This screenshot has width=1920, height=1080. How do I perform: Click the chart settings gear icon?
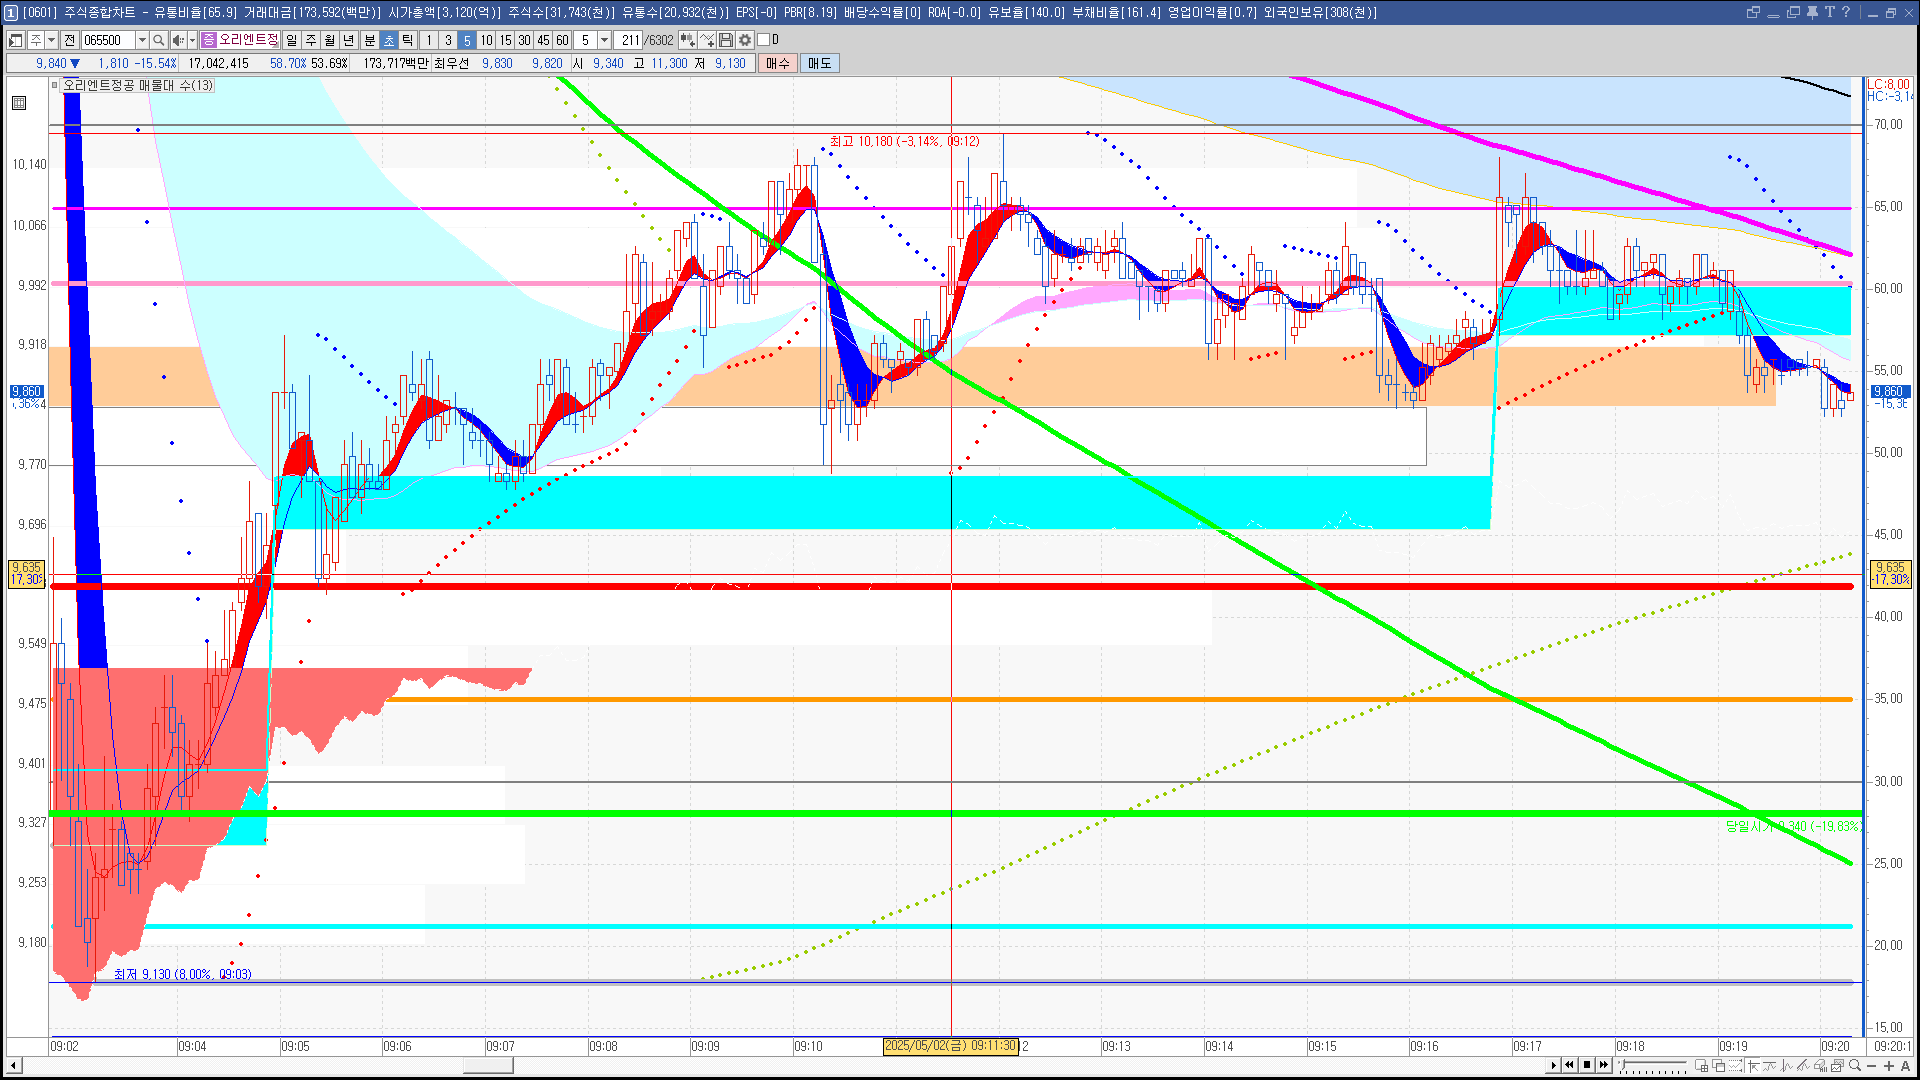click(745, 40)
